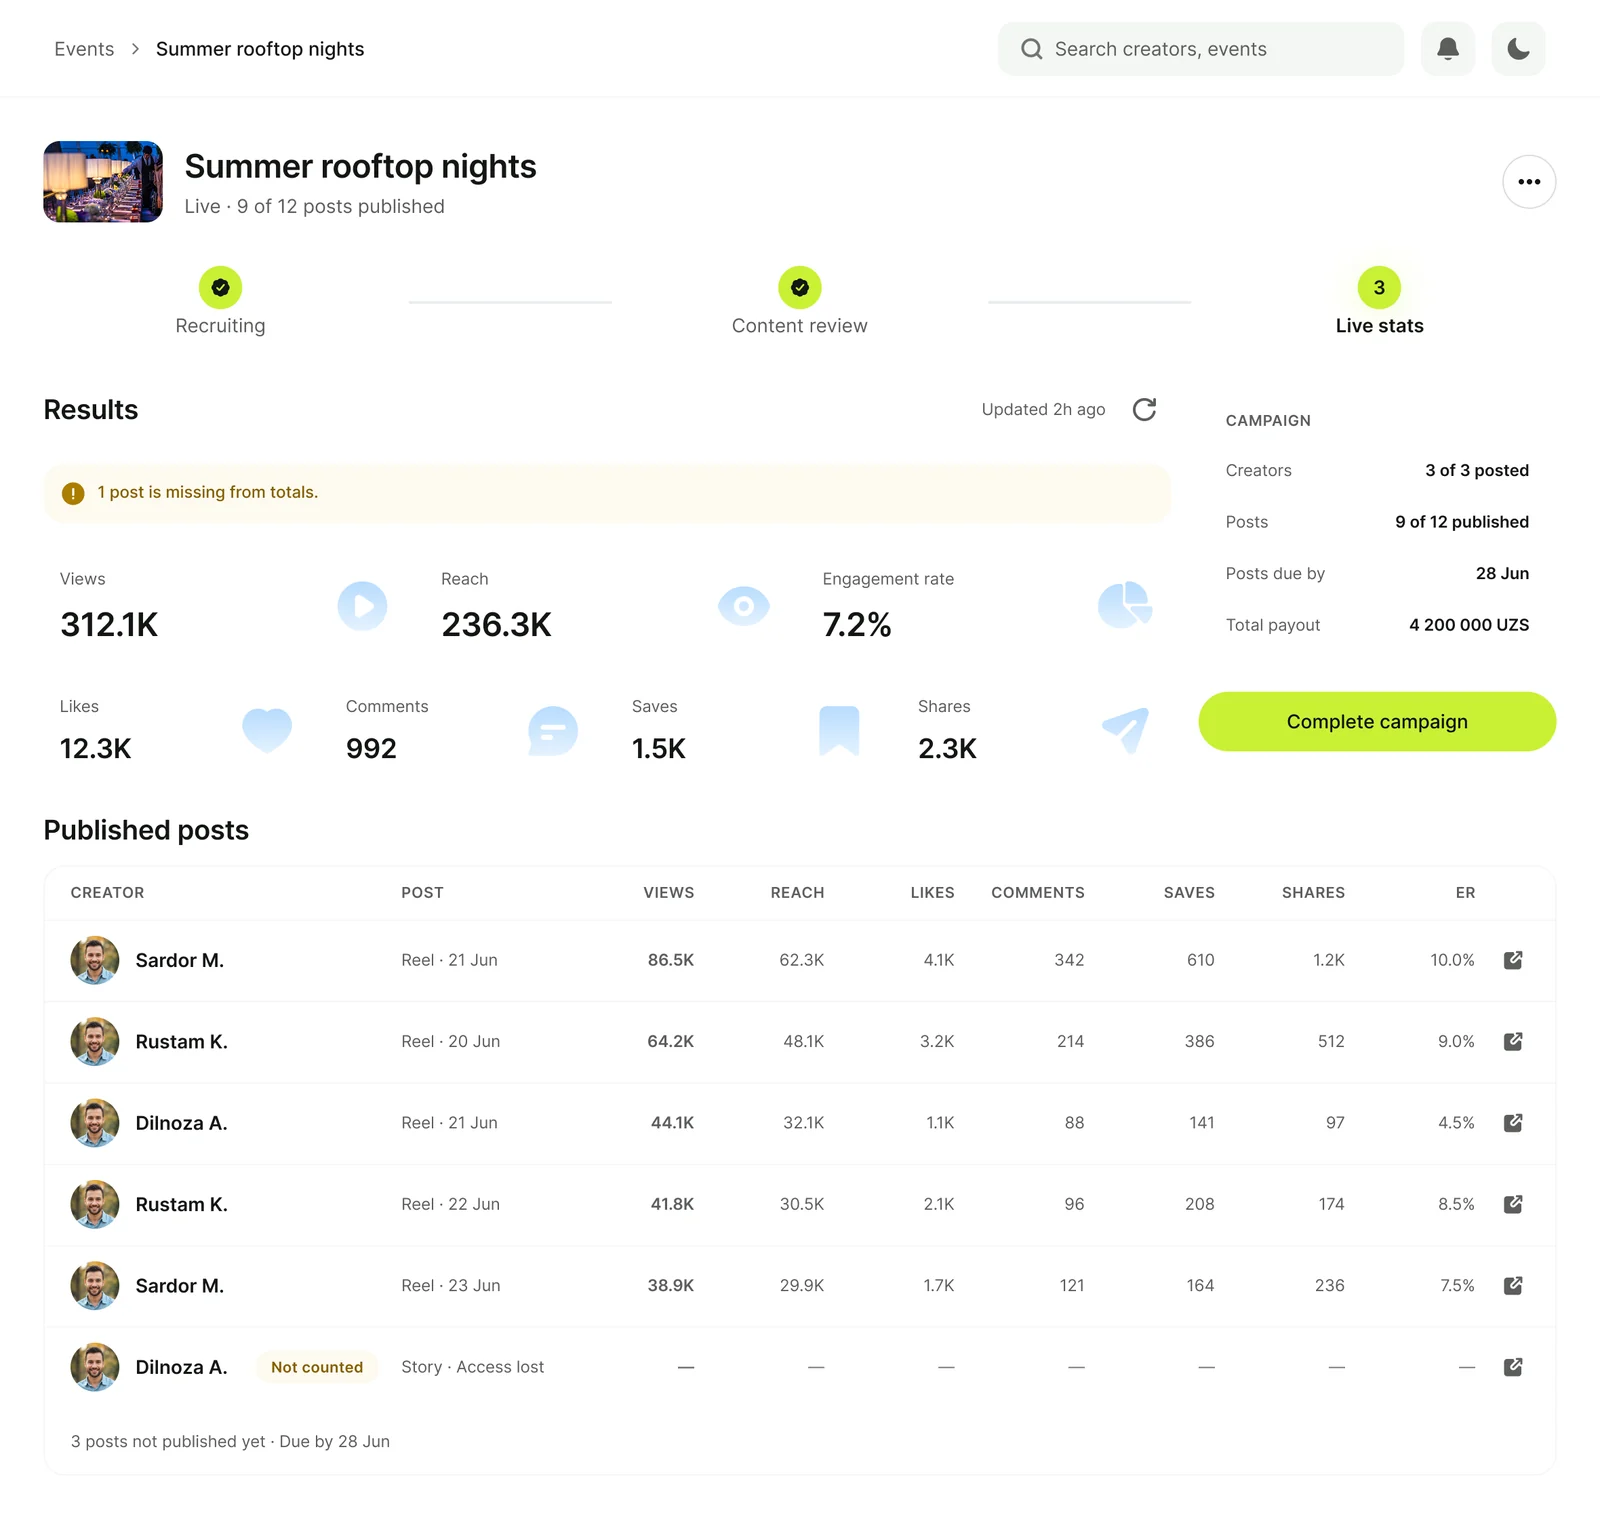Image resolution: width=1600 pixels, height=1519 pixels.
Task: Open Sardor M. 21 Jun post external link
Action: pos(1513,960)
